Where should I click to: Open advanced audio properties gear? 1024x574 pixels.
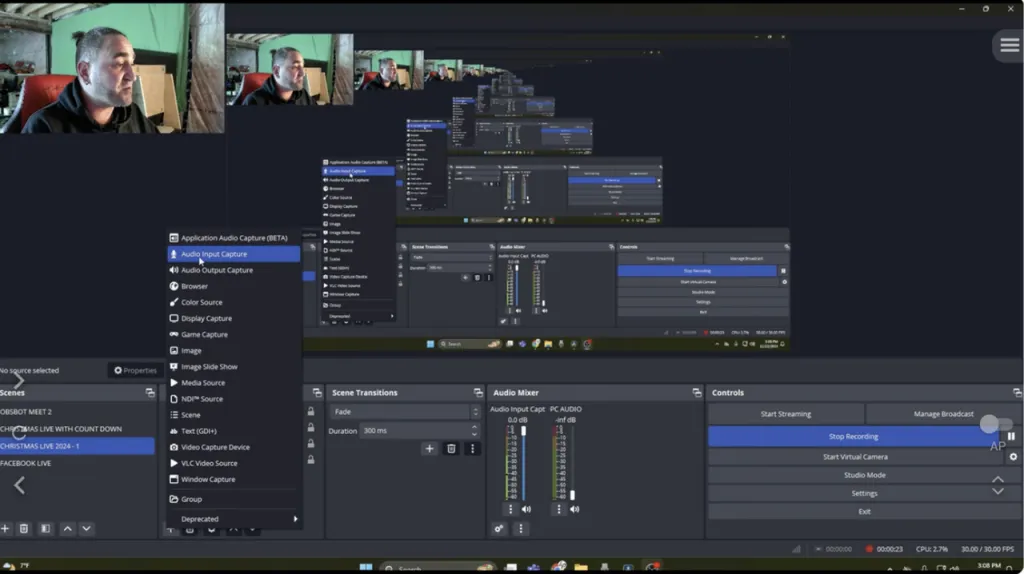pos(499,528)
